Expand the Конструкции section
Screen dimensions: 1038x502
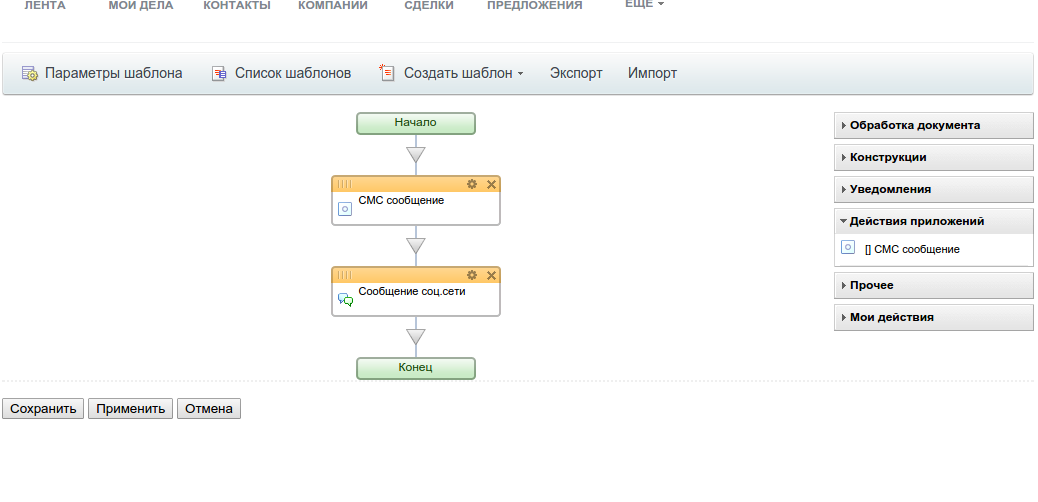point(933,158)
